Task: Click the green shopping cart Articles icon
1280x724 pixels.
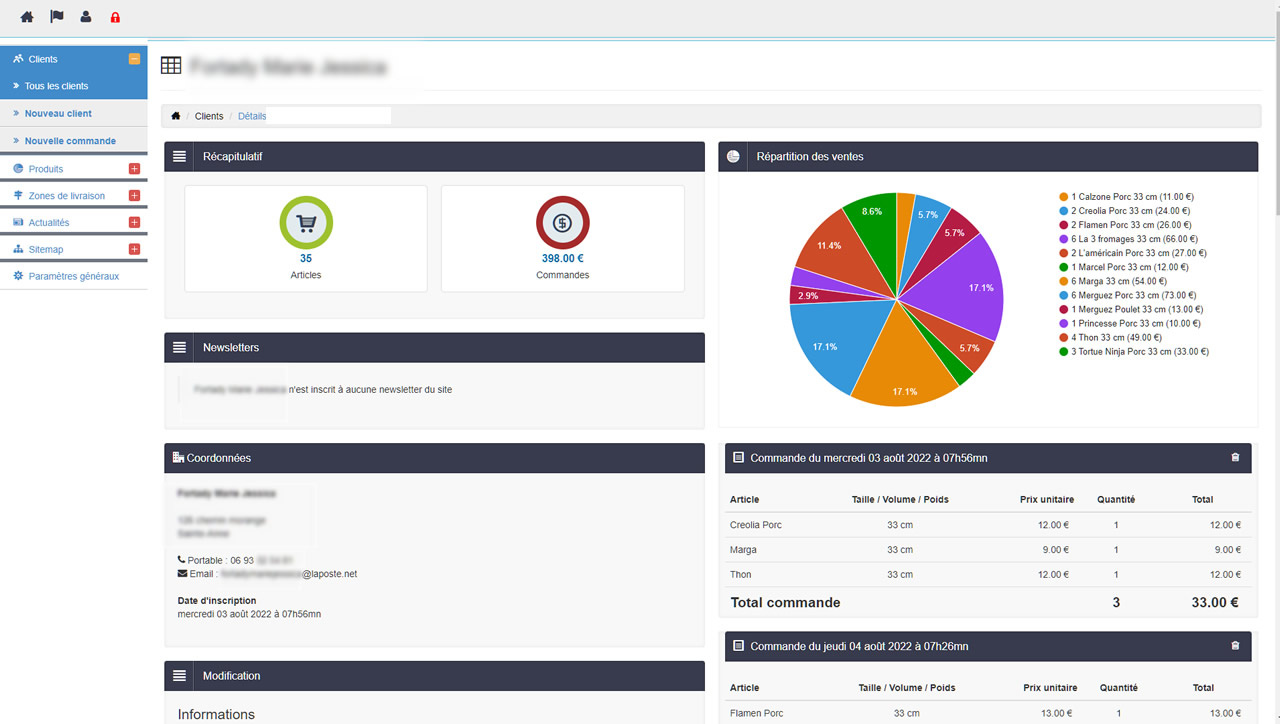Action: 306,223
